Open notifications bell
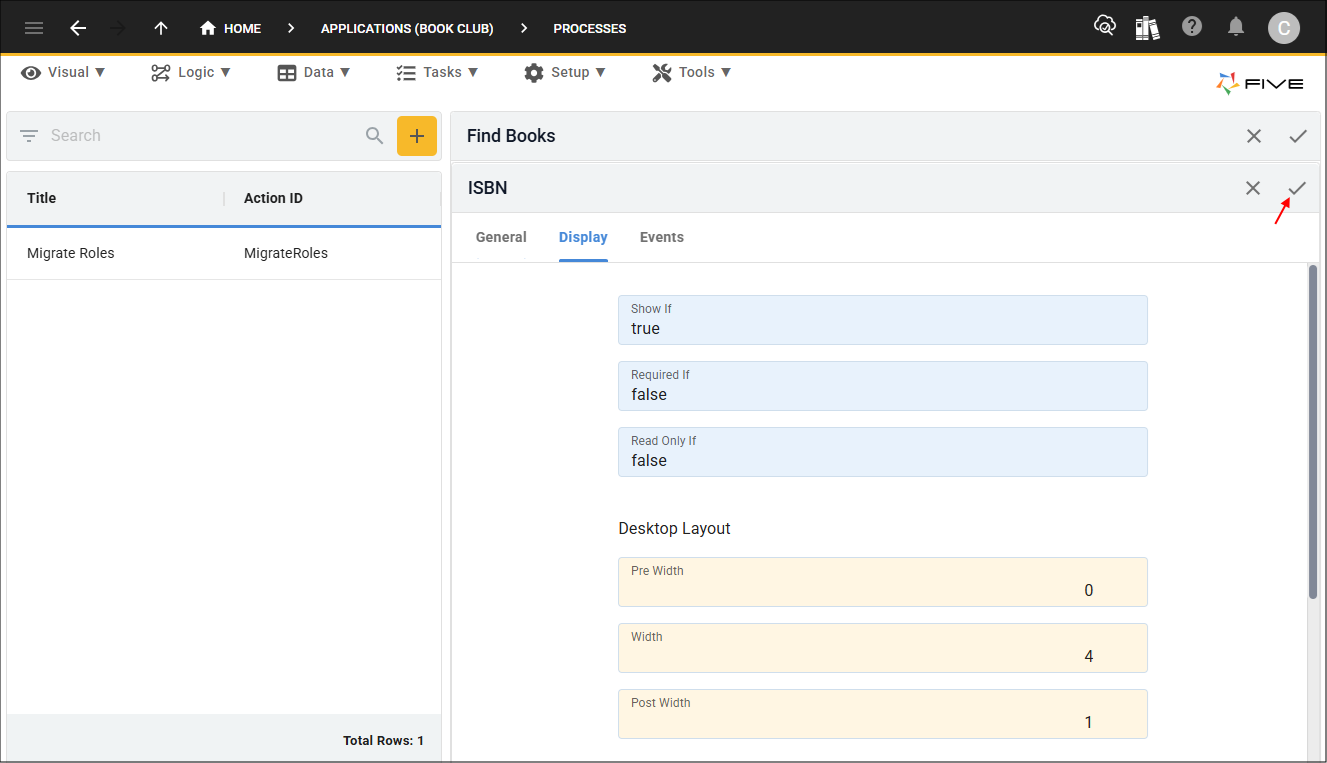Image resolution: width=1327 pixels, height=763 pixels. pos(1237,27)
